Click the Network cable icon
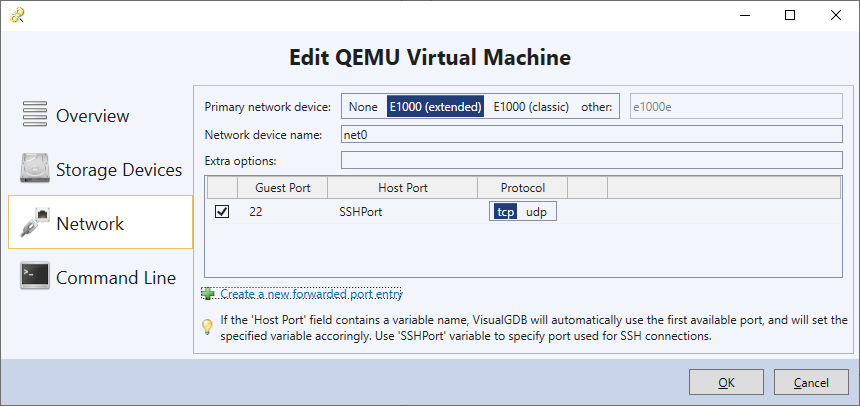 point(35,222)
